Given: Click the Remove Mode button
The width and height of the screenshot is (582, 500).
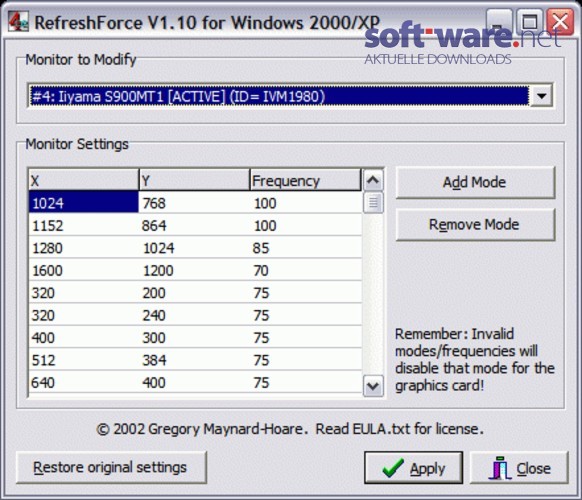Looking at the screenshot, I should (475, 225).
